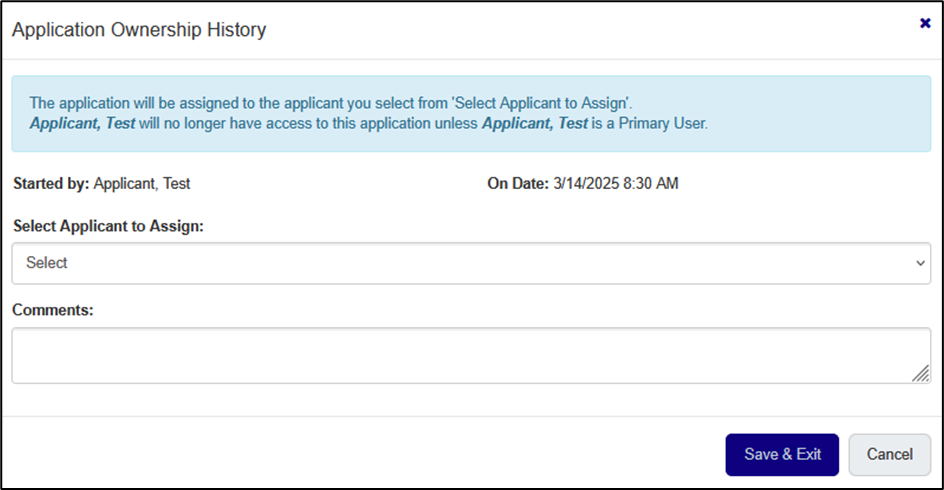Click the chevron arrow of applicant dropdown
The width and height of the screenshot is (944, 490).
920,263
